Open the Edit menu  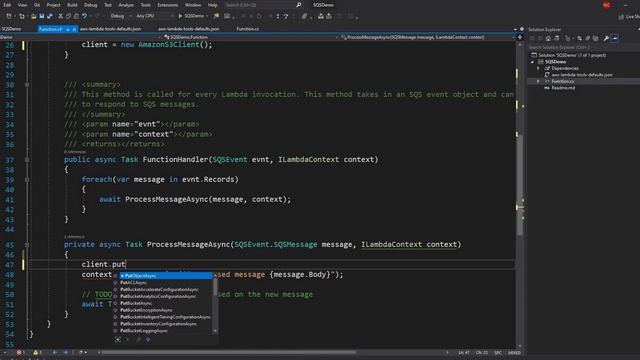[7, 5]
